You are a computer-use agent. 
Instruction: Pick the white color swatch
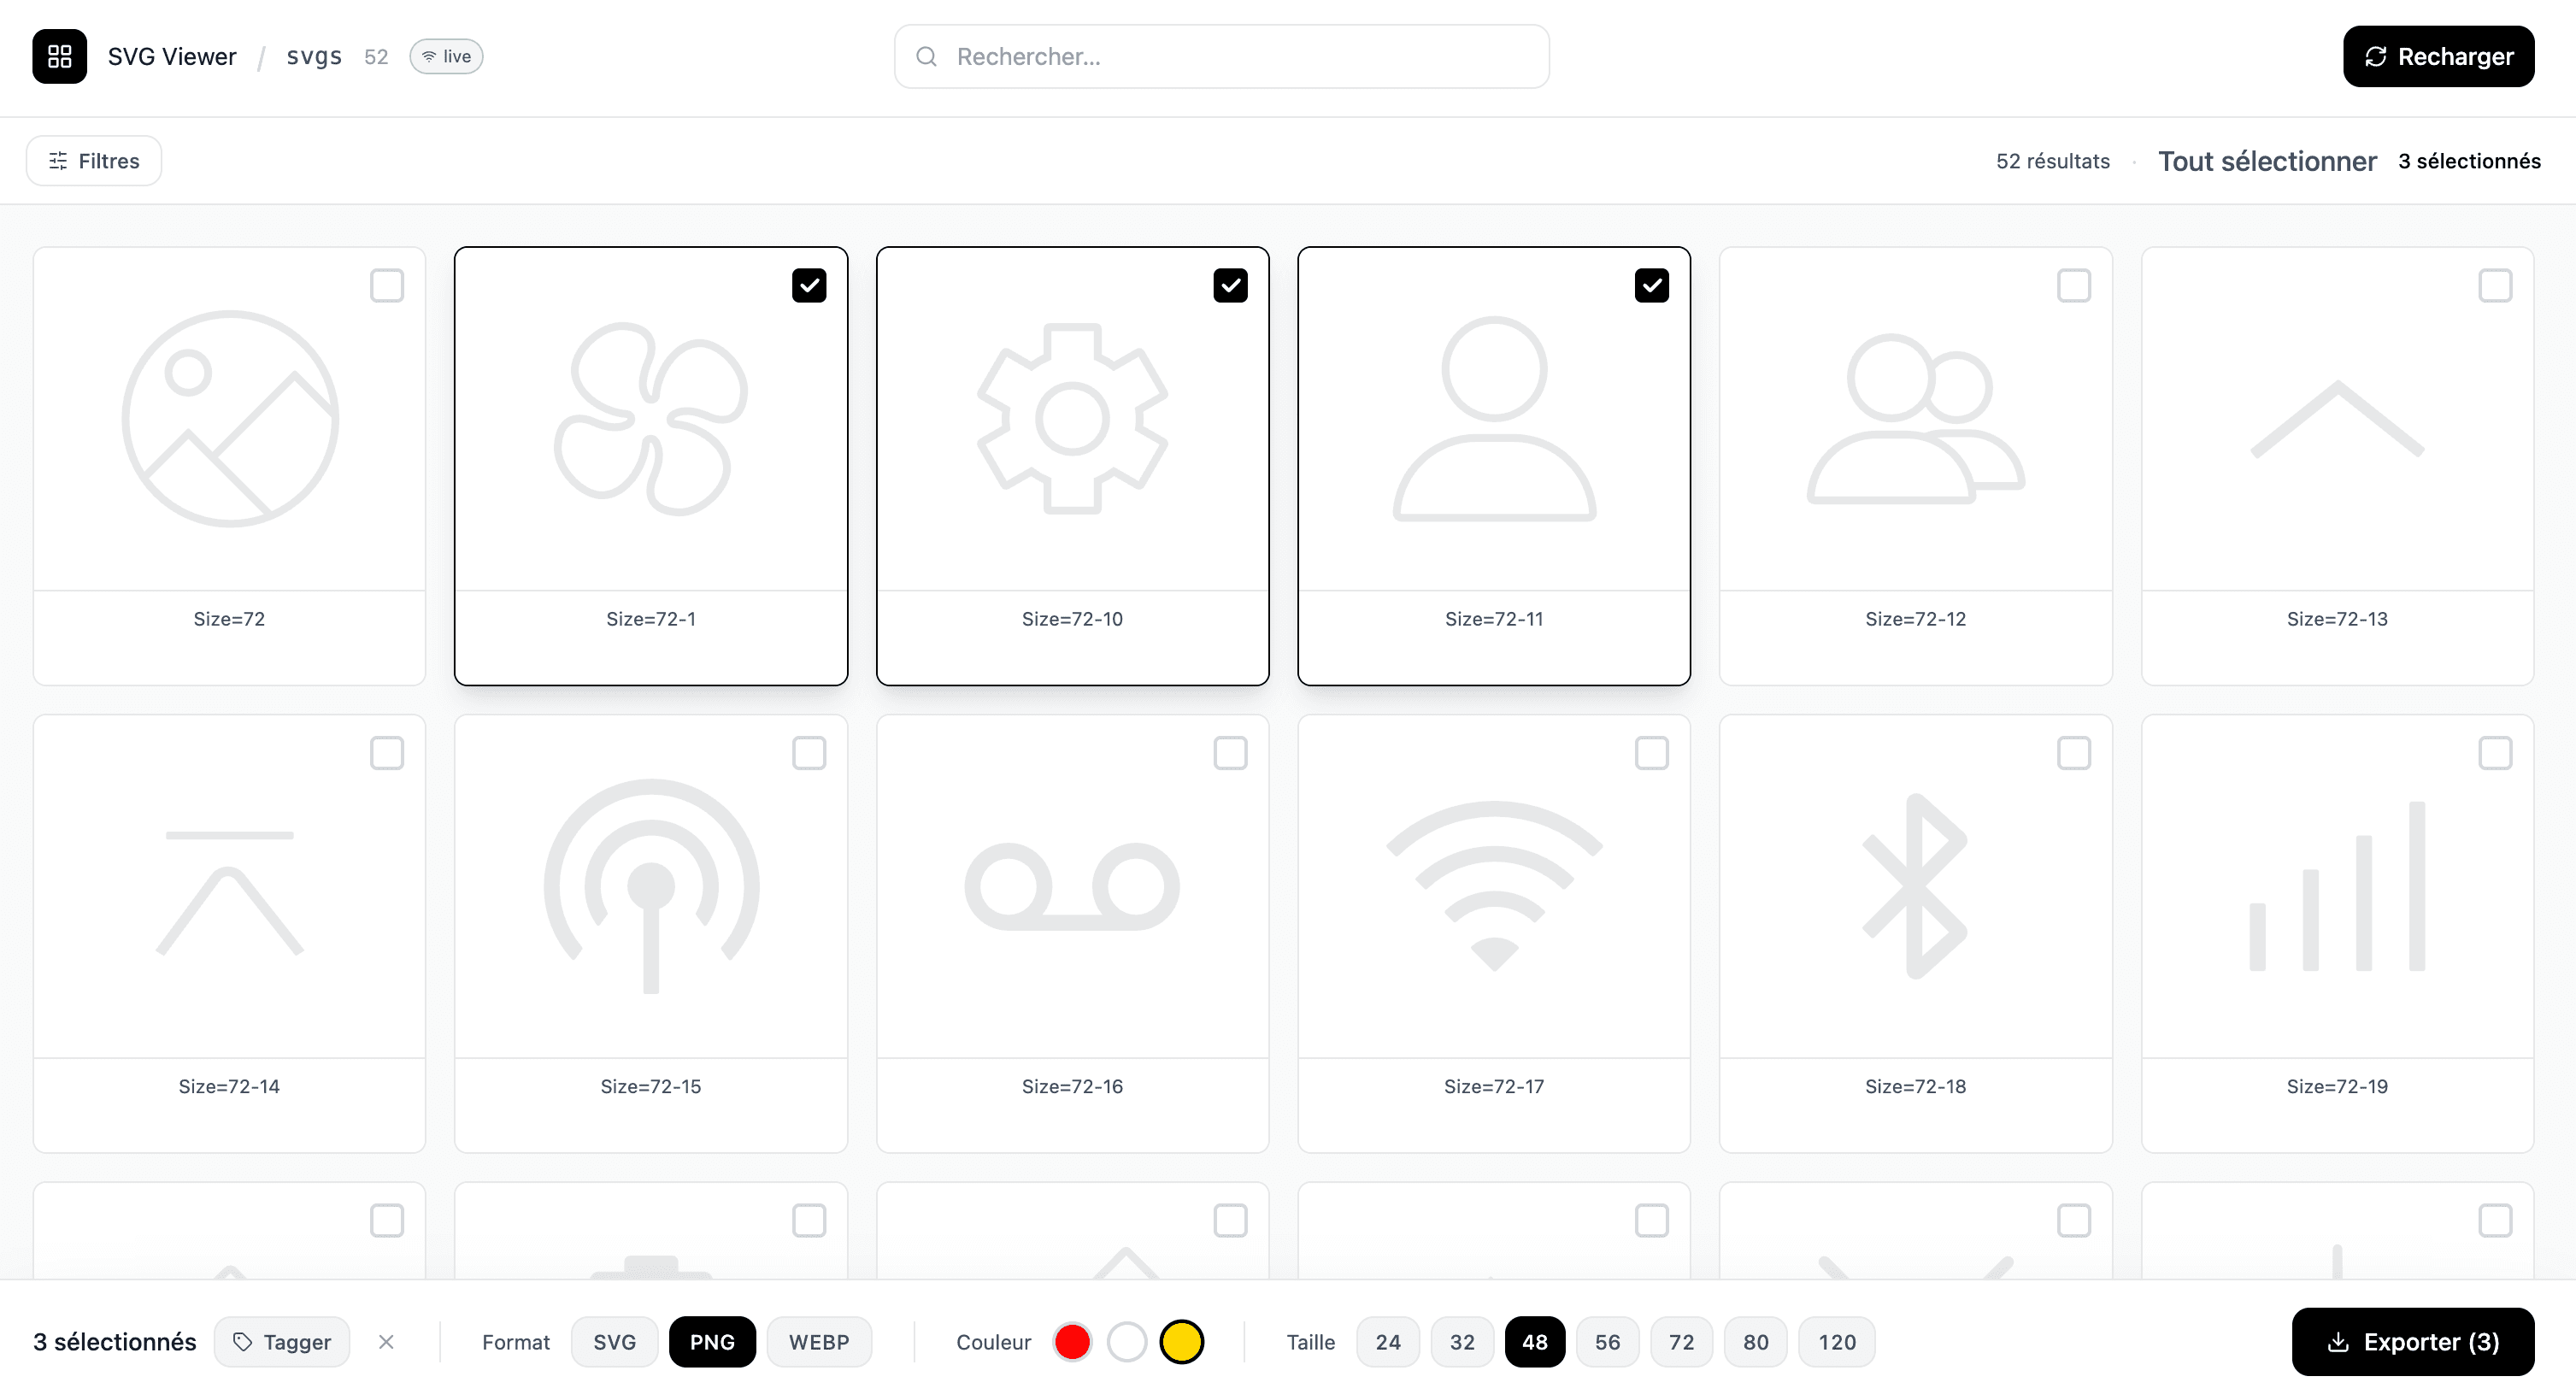(x=1127, y=1341)
